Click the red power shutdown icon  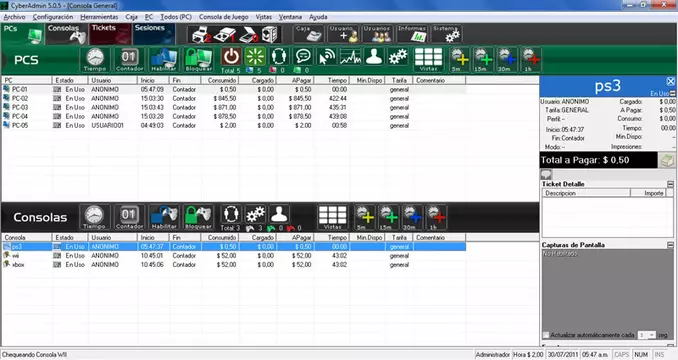(231, 57)
